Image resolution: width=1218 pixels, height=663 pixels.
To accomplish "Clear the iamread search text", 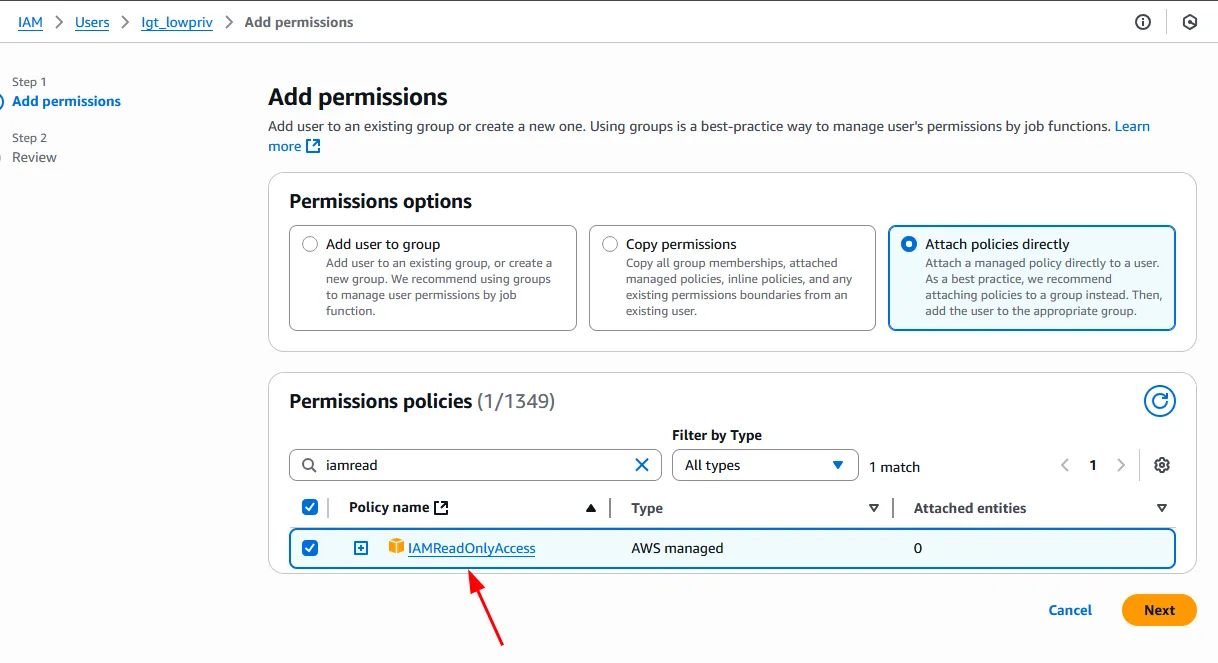I will pyautogui.click(x=642, y=465).
